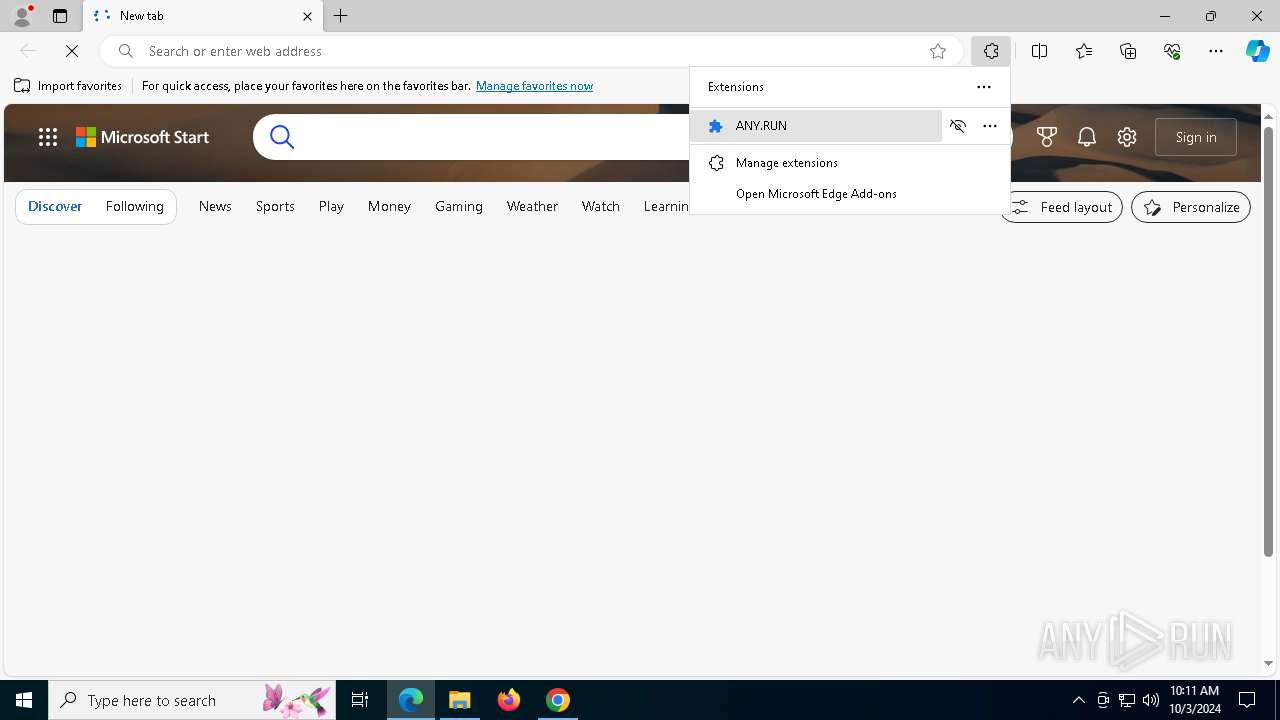Click the scrollbar down arrow
The width and height of the screenshot is (1280, 720).
click(1268, 663)
